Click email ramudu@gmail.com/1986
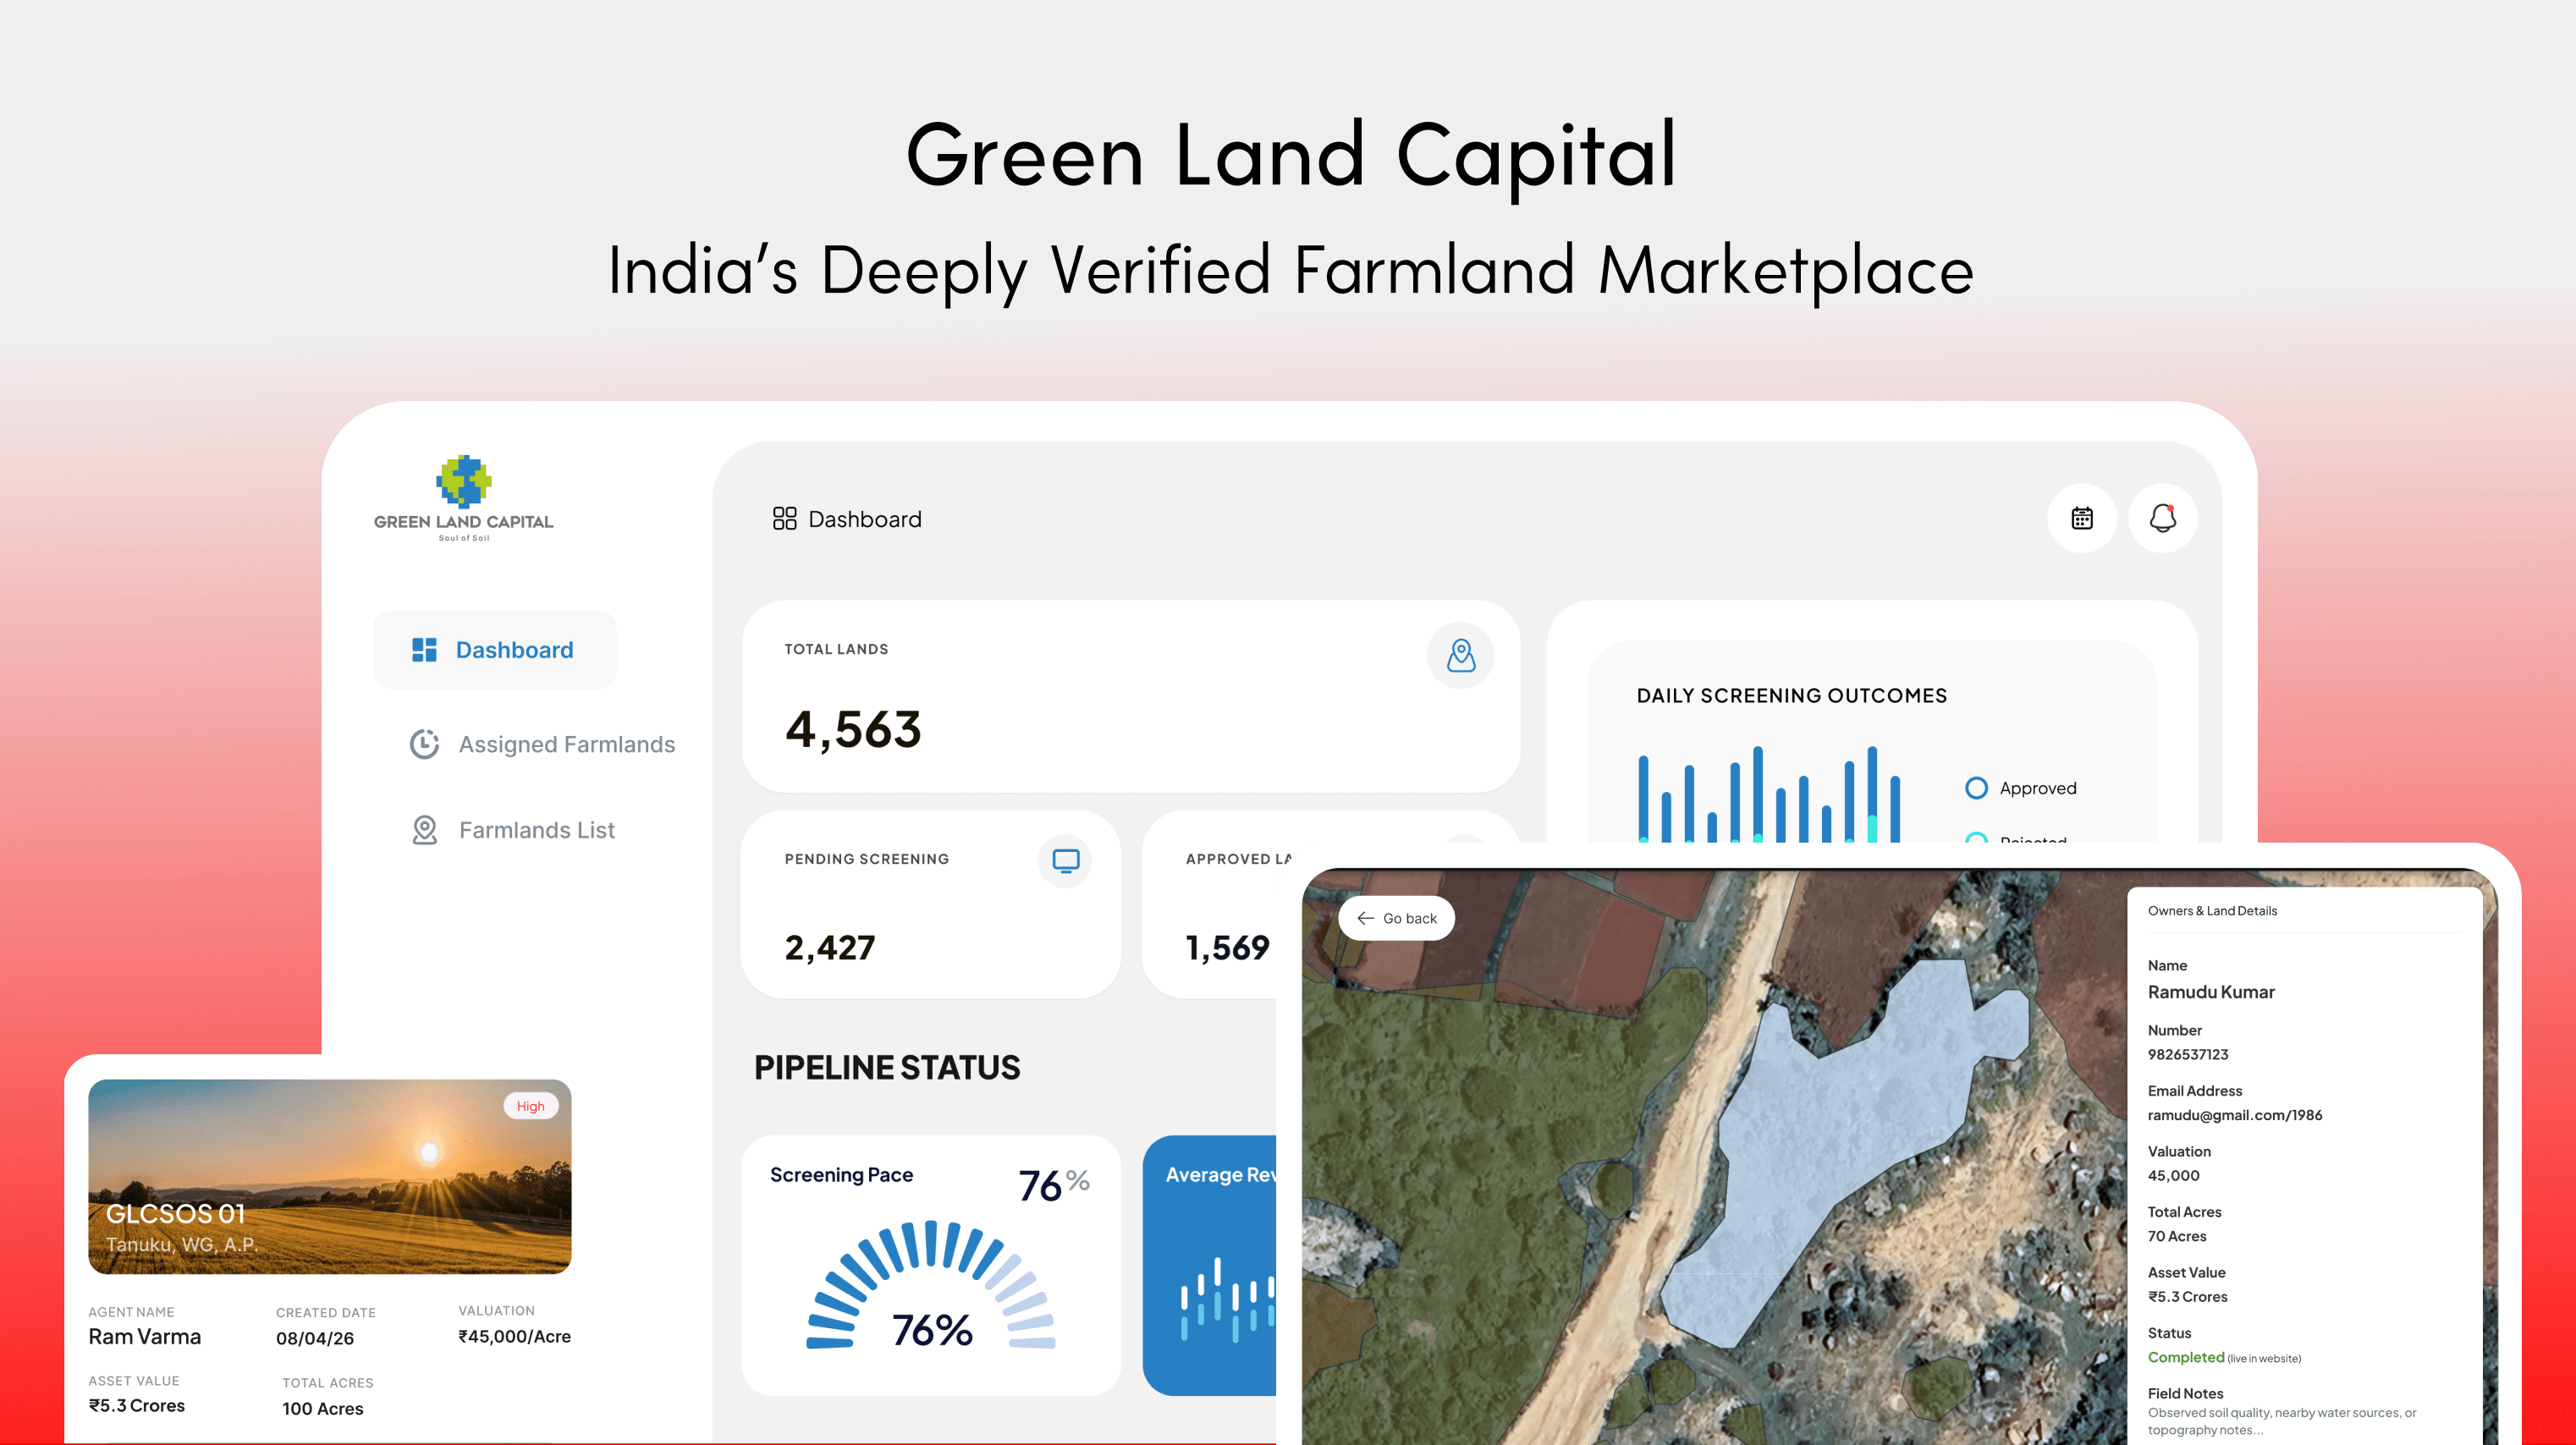The image size is (2576, 1445). 2235,1115
